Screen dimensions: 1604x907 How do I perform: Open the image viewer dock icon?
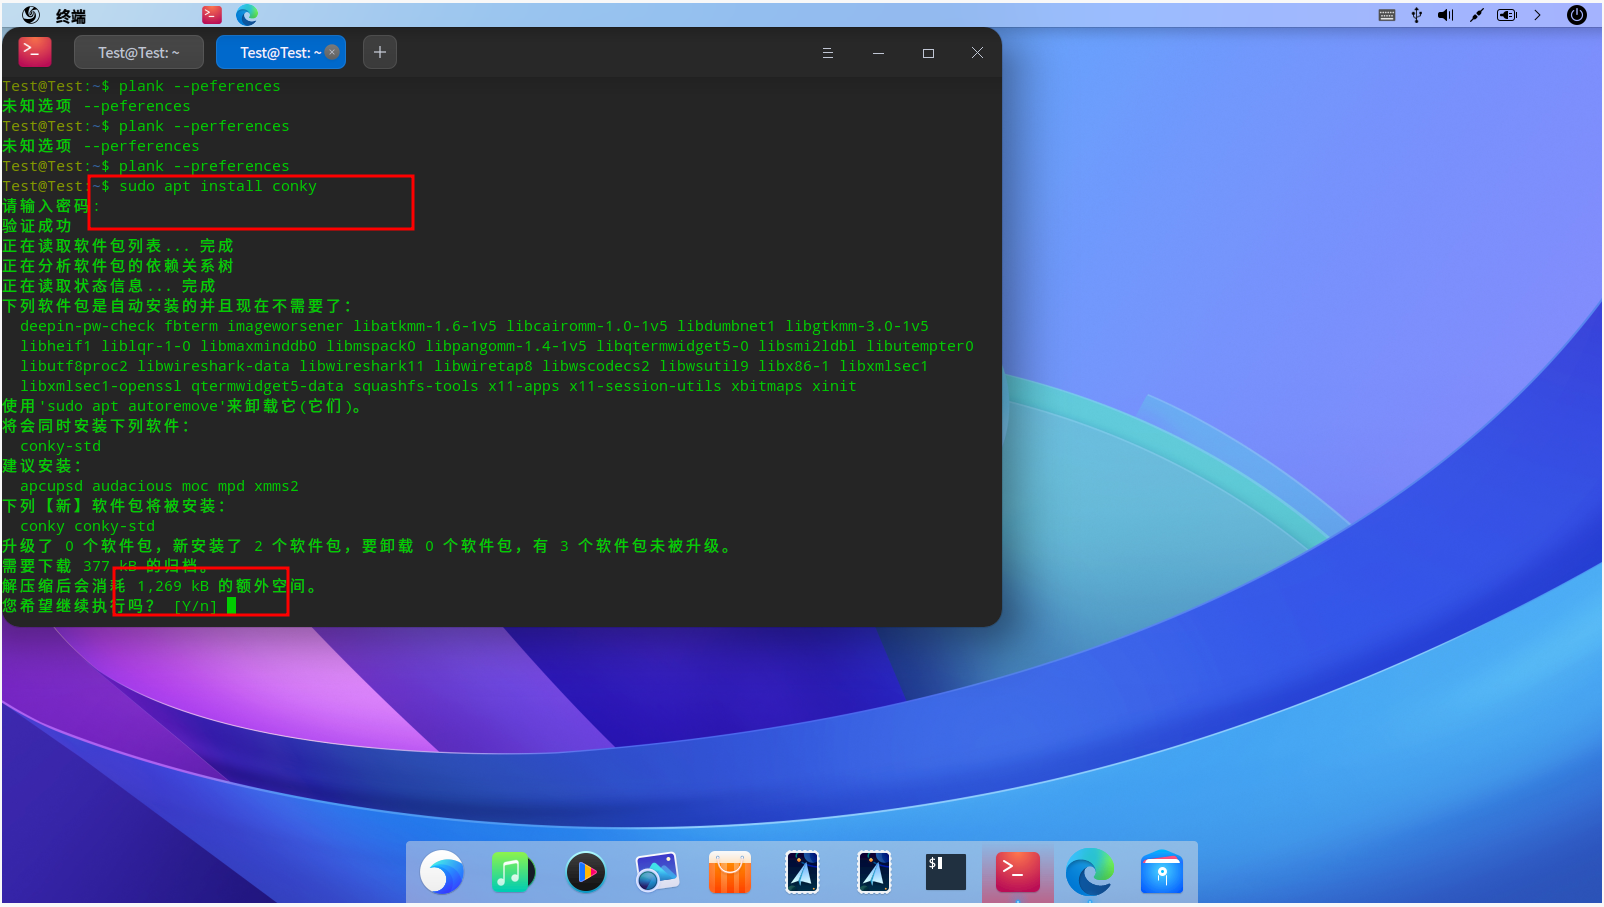(x=658, y=873)
